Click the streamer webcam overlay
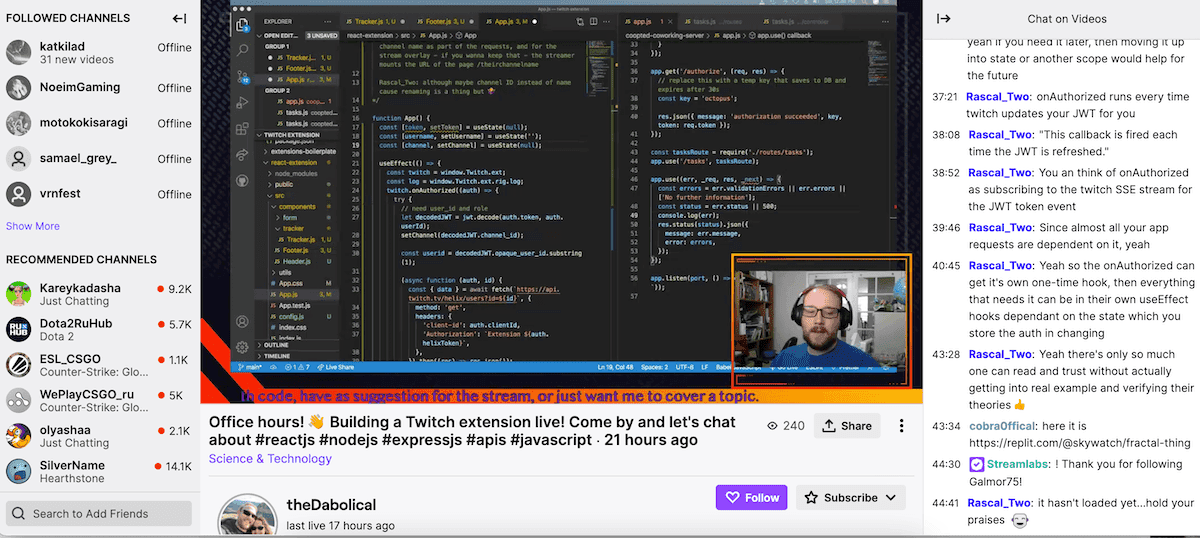 822,320
